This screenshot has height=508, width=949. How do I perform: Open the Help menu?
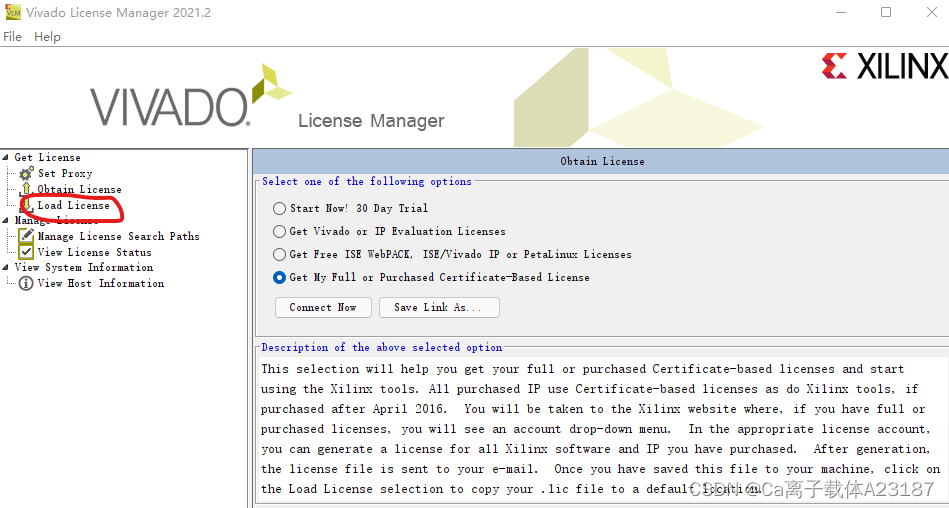(47, 37)
